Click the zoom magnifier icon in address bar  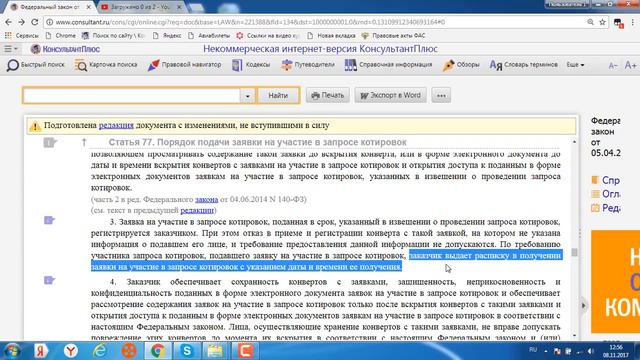pyautogui.click(x=590, y=22)
